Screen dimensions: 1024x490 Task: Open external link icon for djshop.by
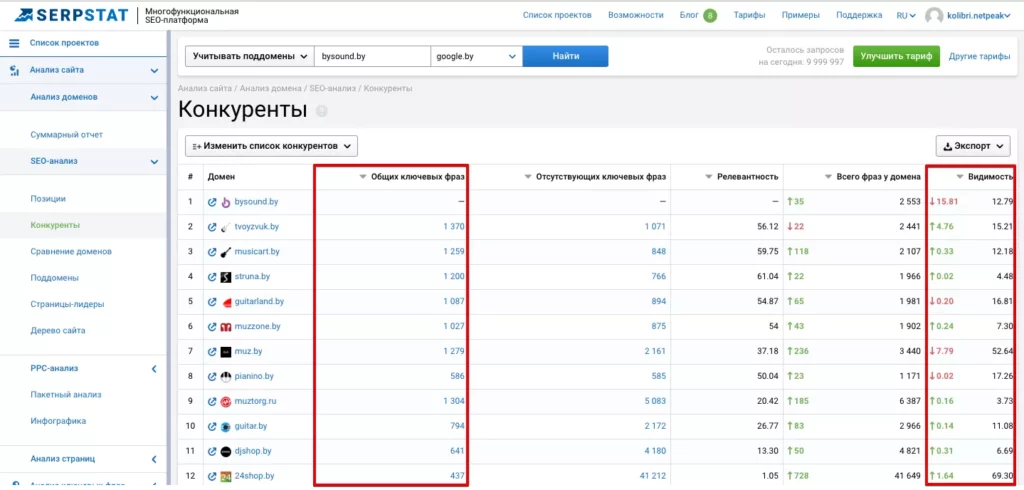[x=212, y=451]
